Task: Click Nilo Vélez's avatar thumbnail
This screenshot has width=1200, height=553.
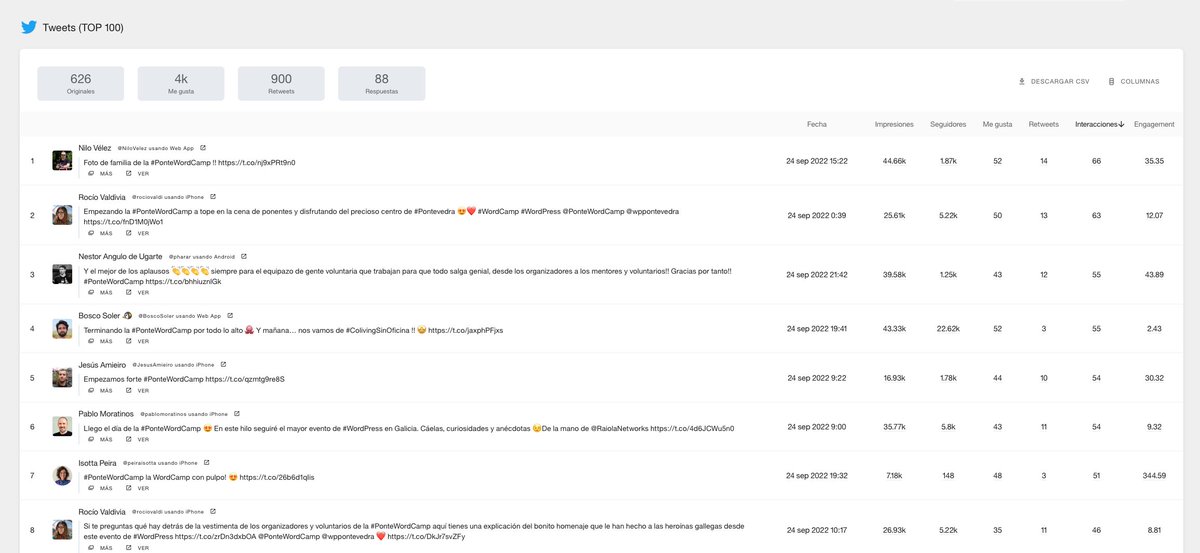Action: tap(62, 160)
